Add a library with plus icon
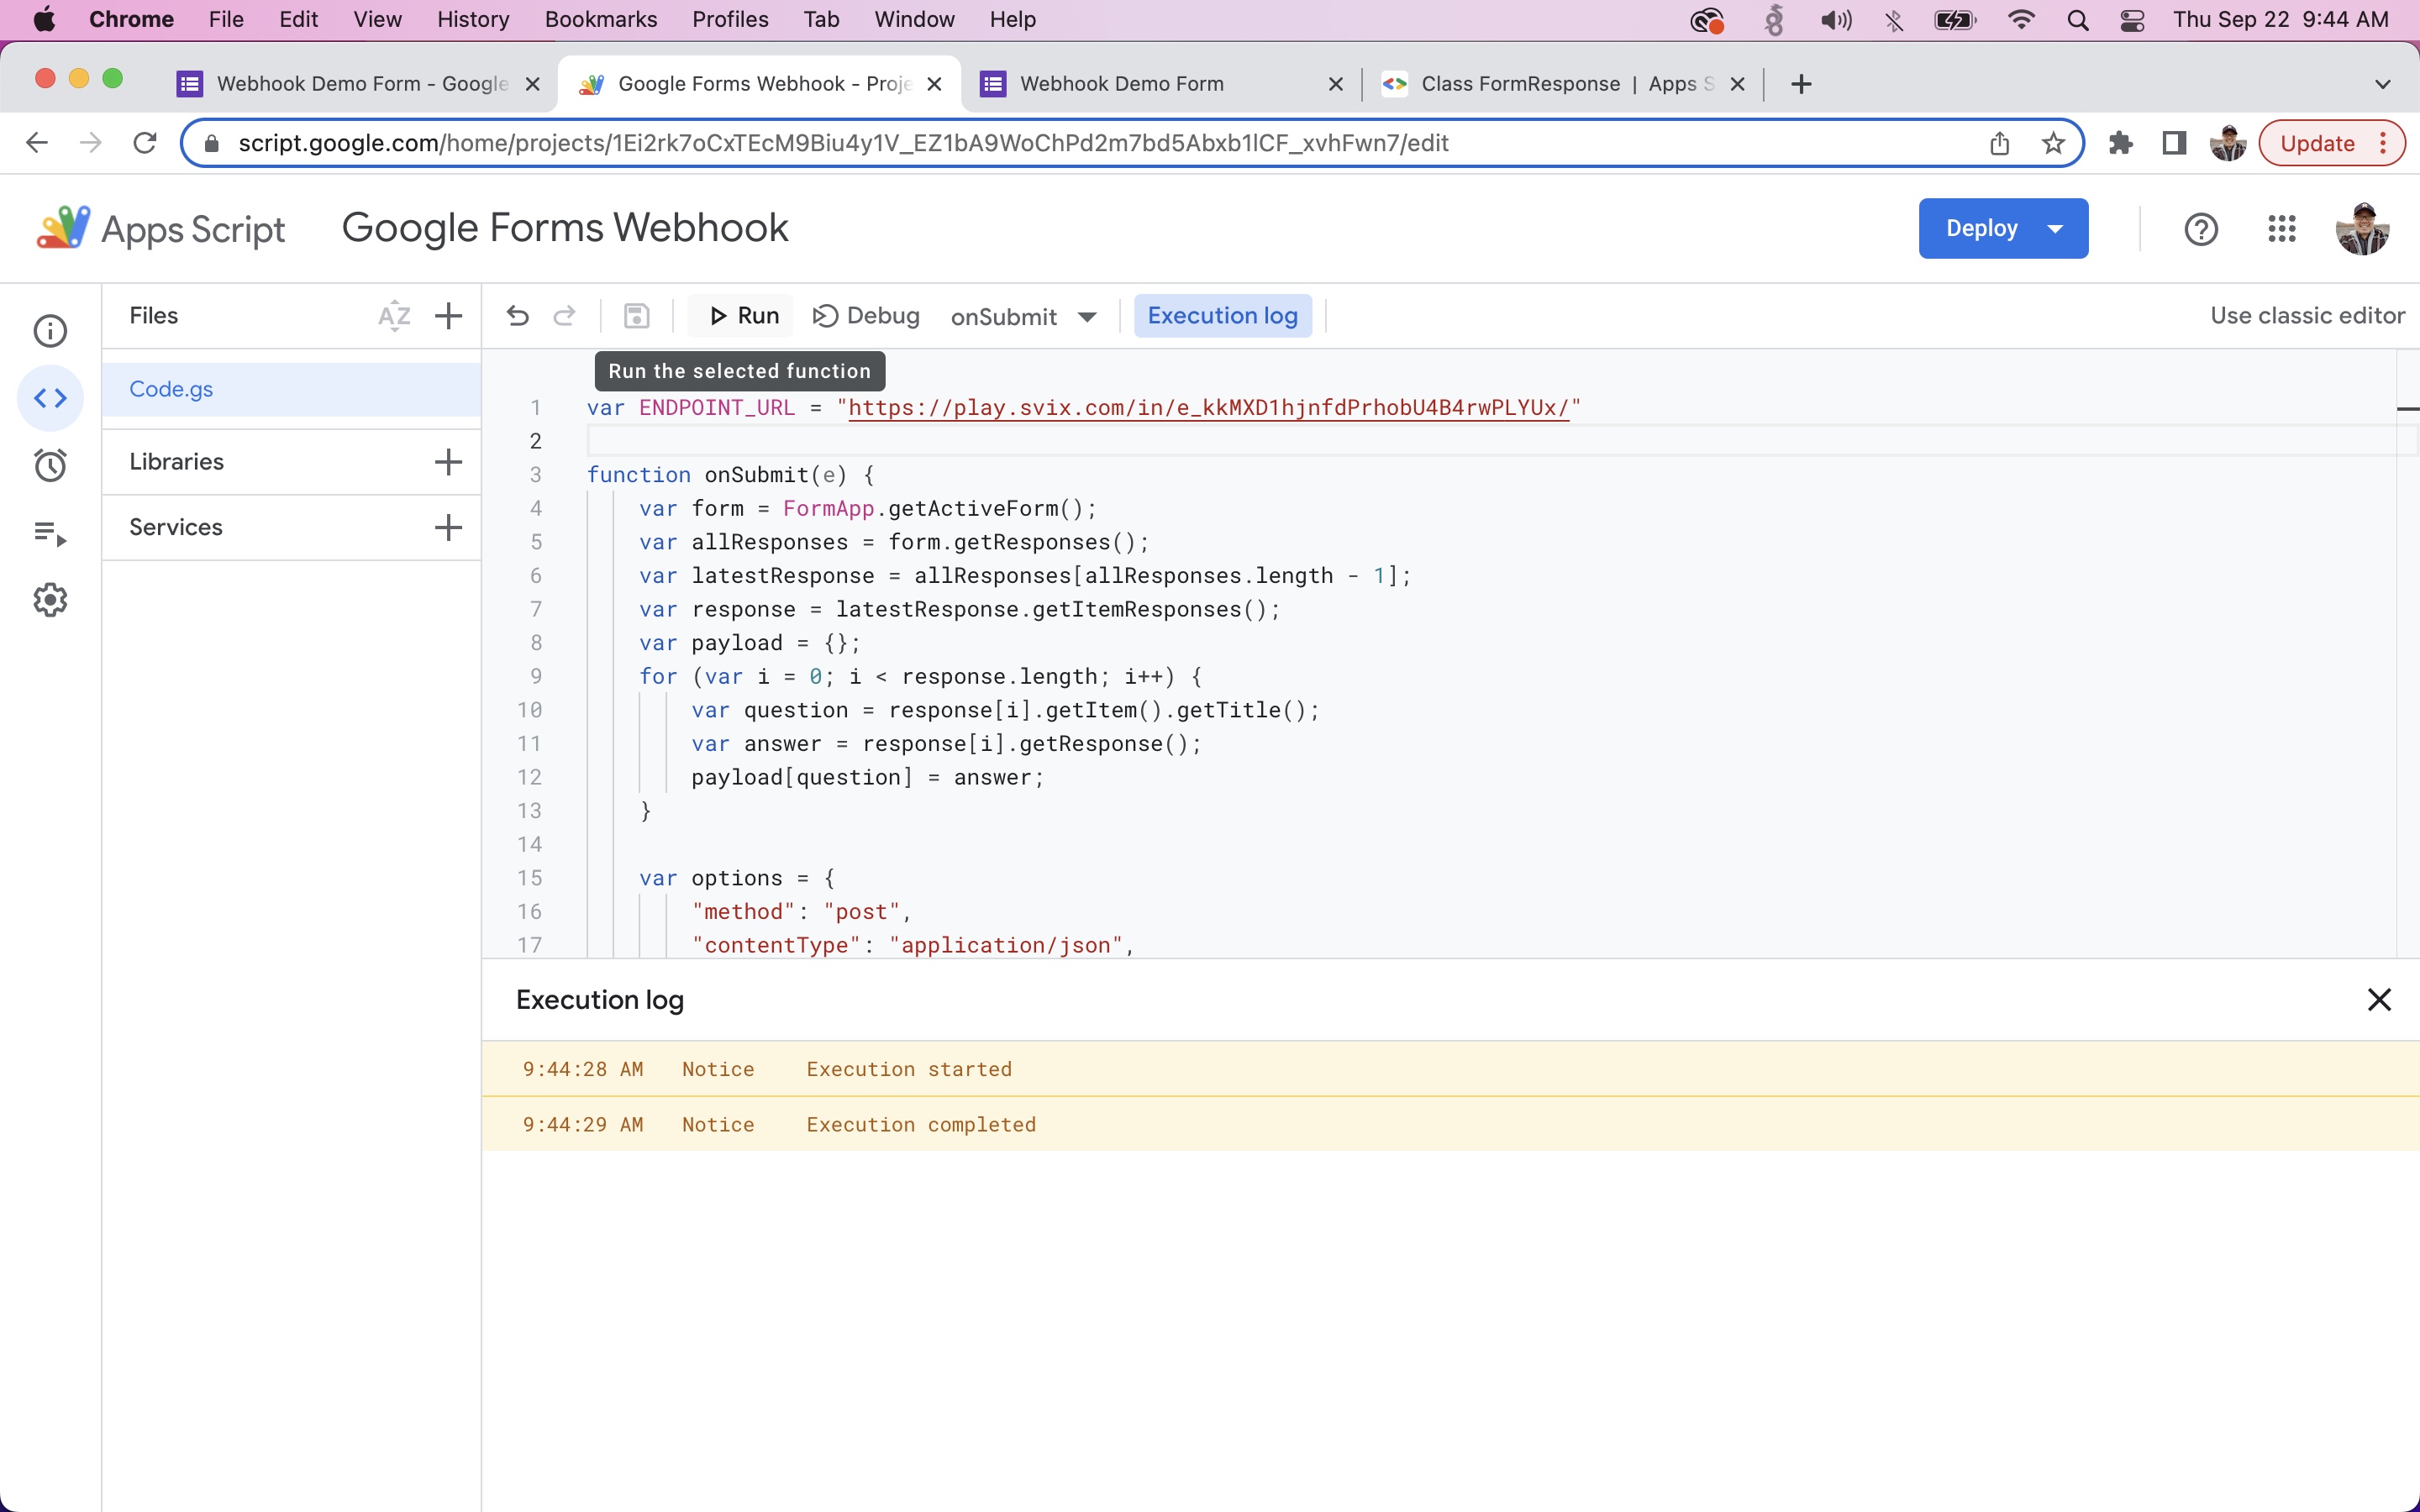Image resolution: width=2420 pixels, height=1512 pixels. (x=449, y=462)
